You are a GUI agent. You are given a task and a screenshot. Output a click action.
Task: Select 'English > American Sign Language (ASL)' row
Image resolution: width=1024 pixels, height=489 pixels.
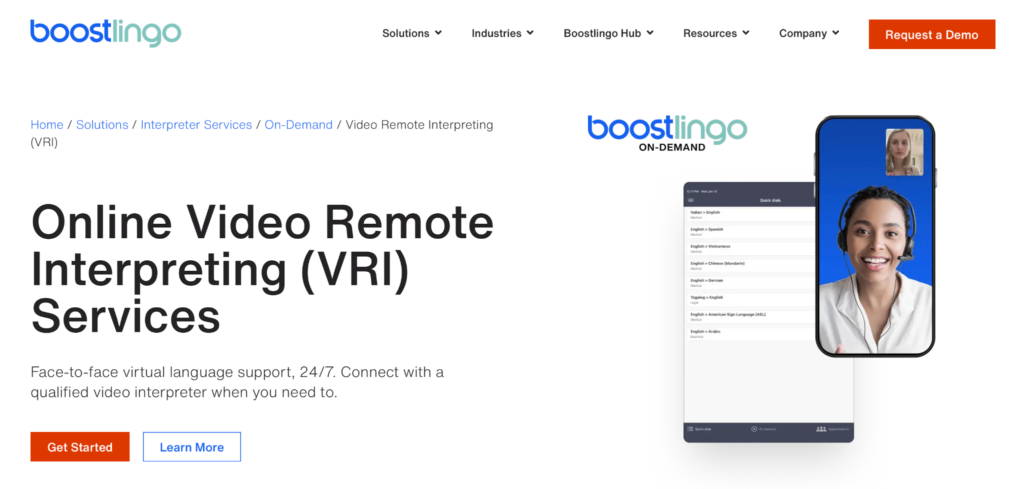(750, 316)
